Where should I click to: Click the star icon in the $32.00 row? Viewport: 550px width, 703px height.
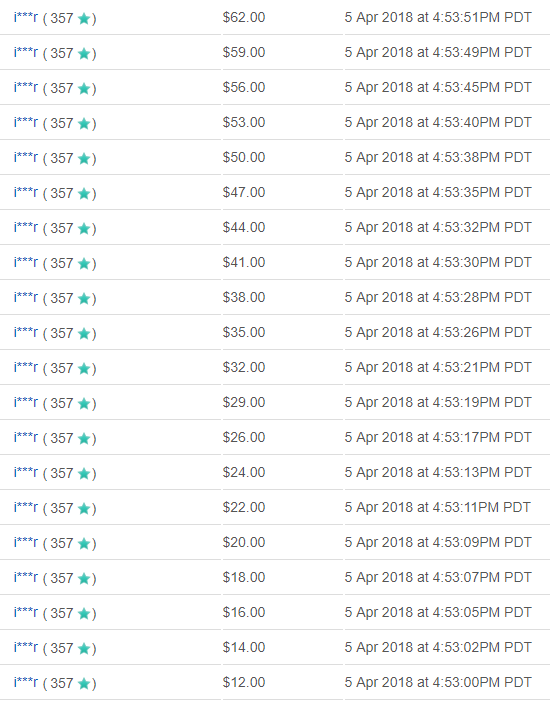[x=84, y=368]
